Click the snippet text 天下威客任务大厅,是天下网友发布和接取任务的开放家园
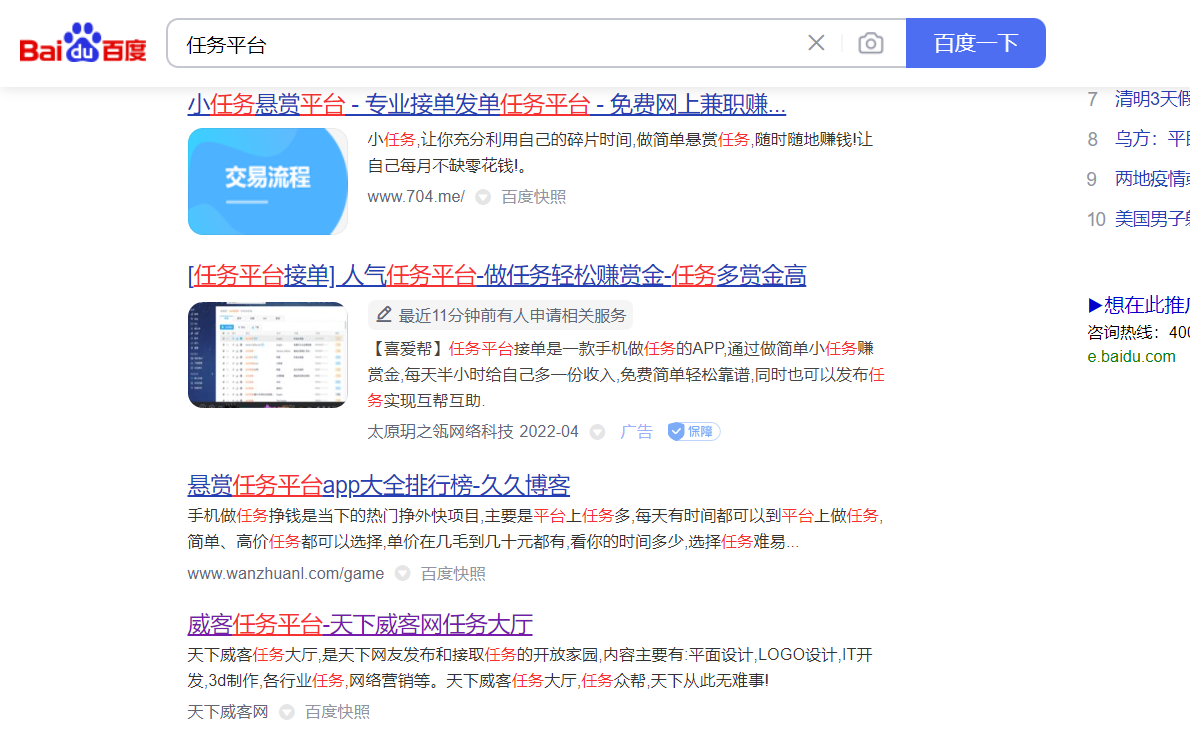This screenshot has width=1190, height=735. tap(530, 667)
